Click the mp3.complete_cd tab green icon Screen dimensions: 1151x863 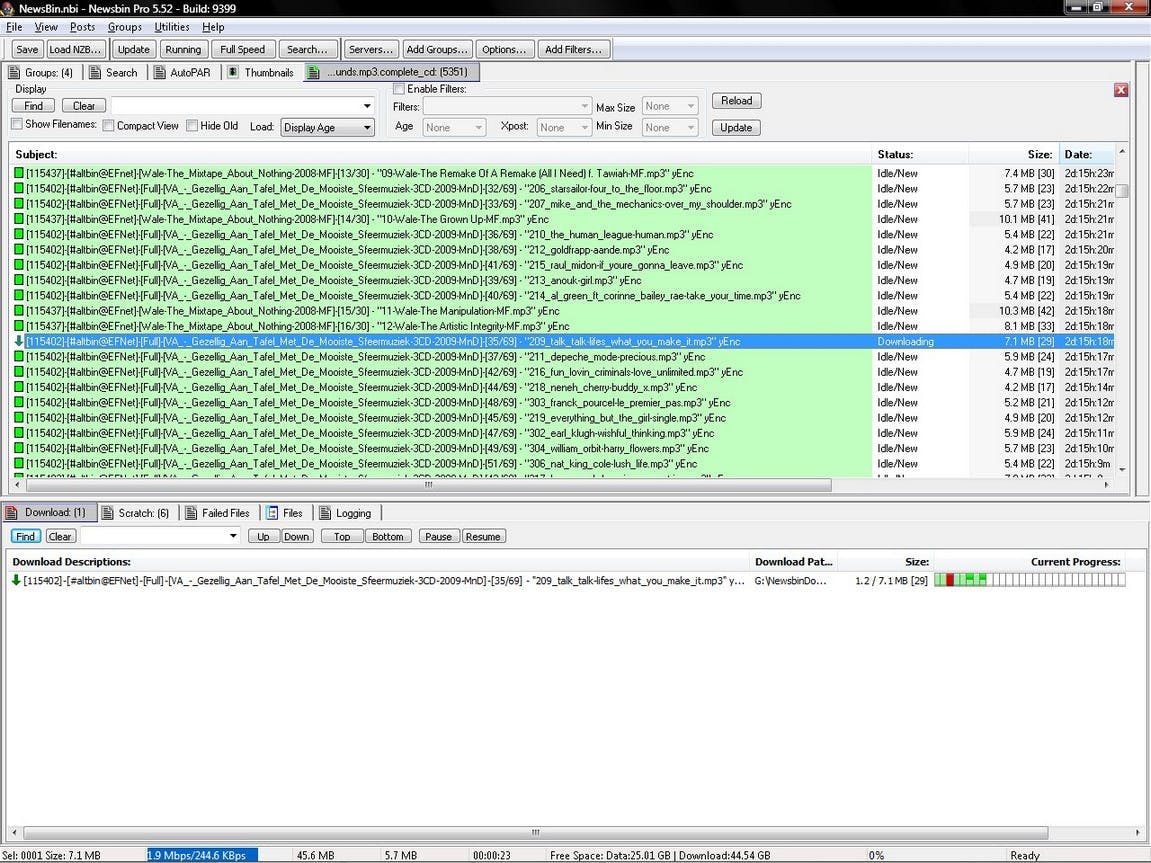tap(314, 73)
